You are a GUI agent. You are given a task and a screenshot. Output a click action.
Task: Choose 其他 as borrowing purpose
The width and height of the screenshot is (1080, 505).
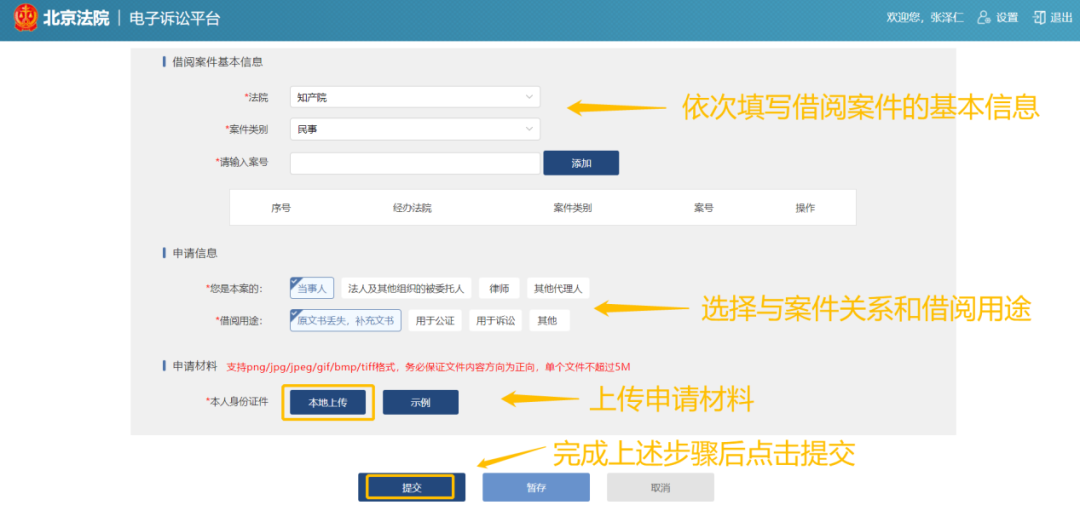[549, 320]
